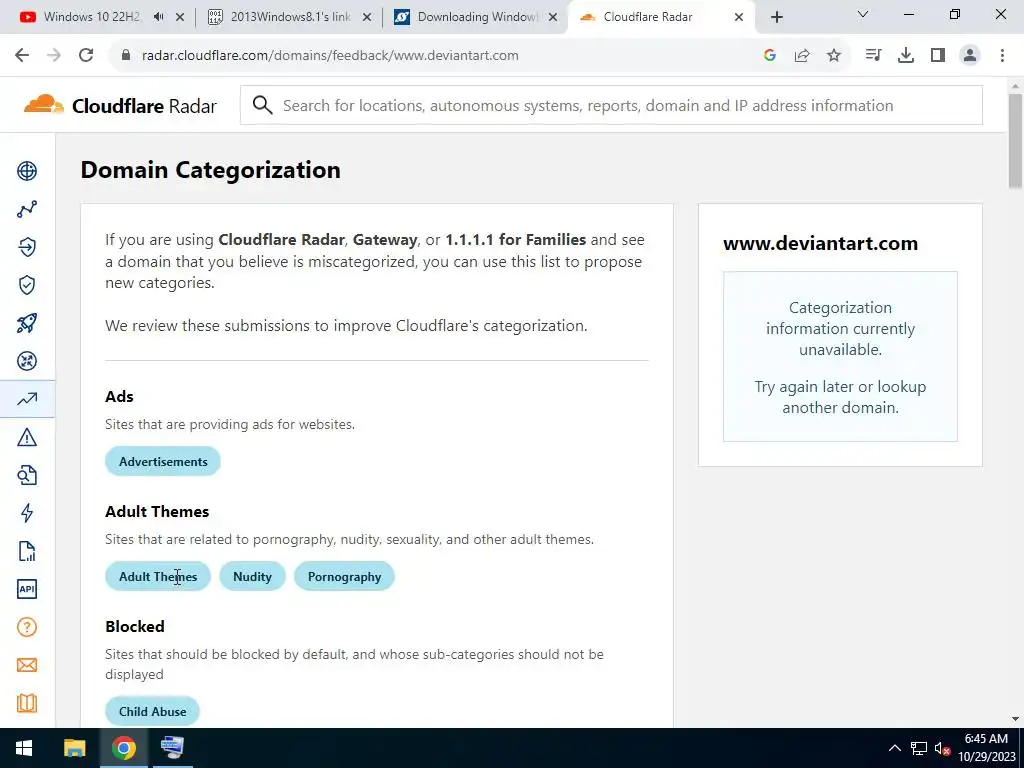
Task: Click the Ads section heading
Action: pos(119,396)
